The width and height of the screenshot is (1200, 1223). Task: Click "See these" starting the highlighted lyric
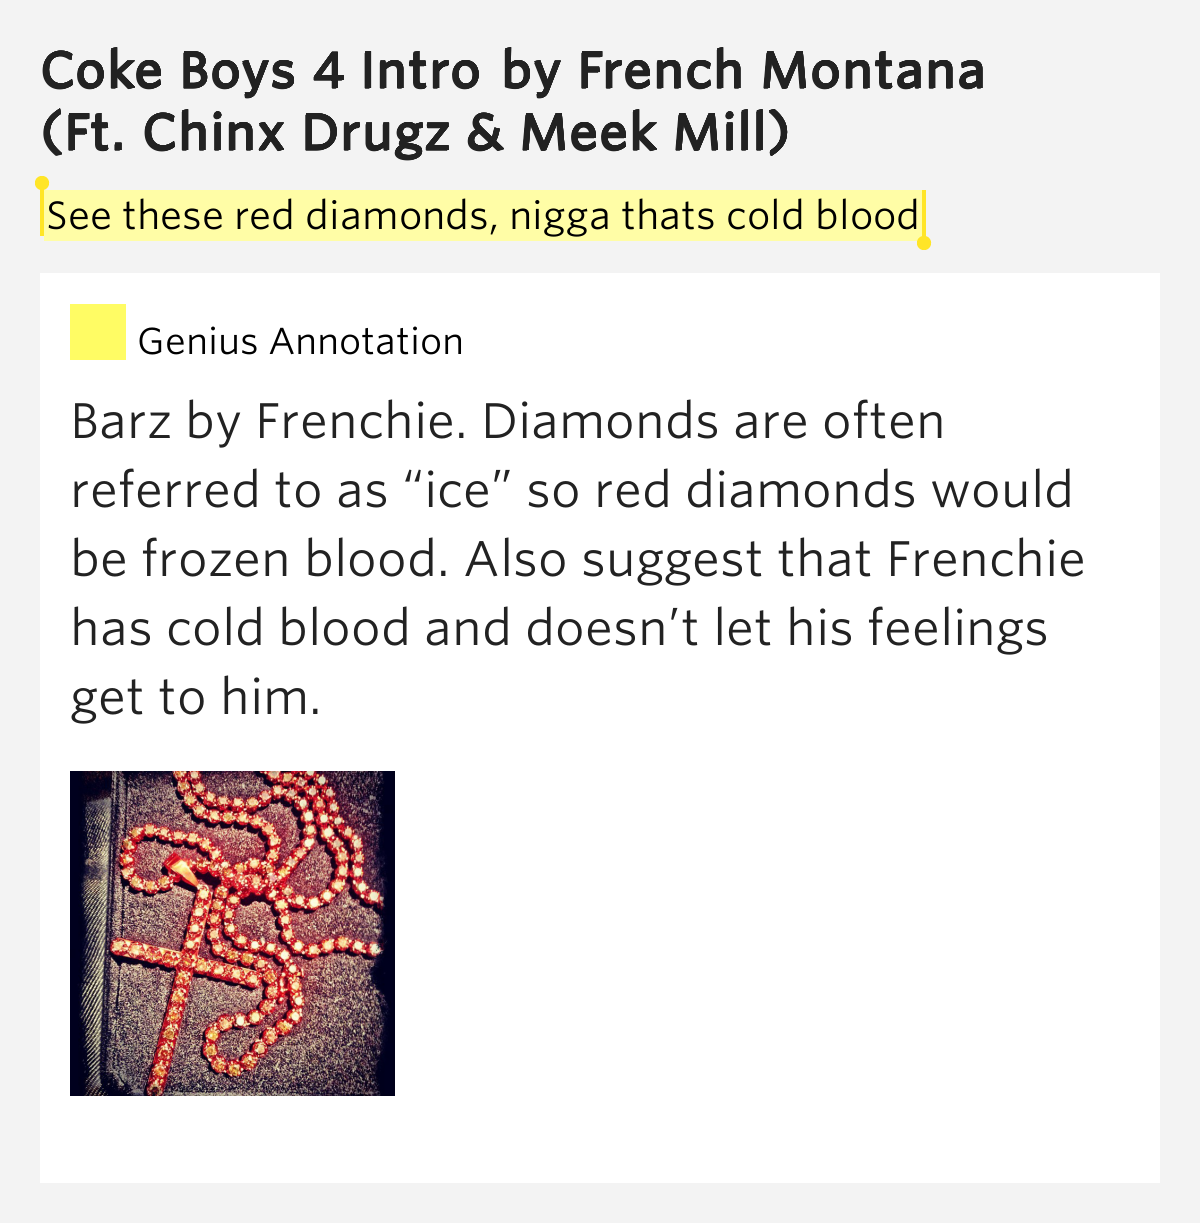click(x=134, y=216)
